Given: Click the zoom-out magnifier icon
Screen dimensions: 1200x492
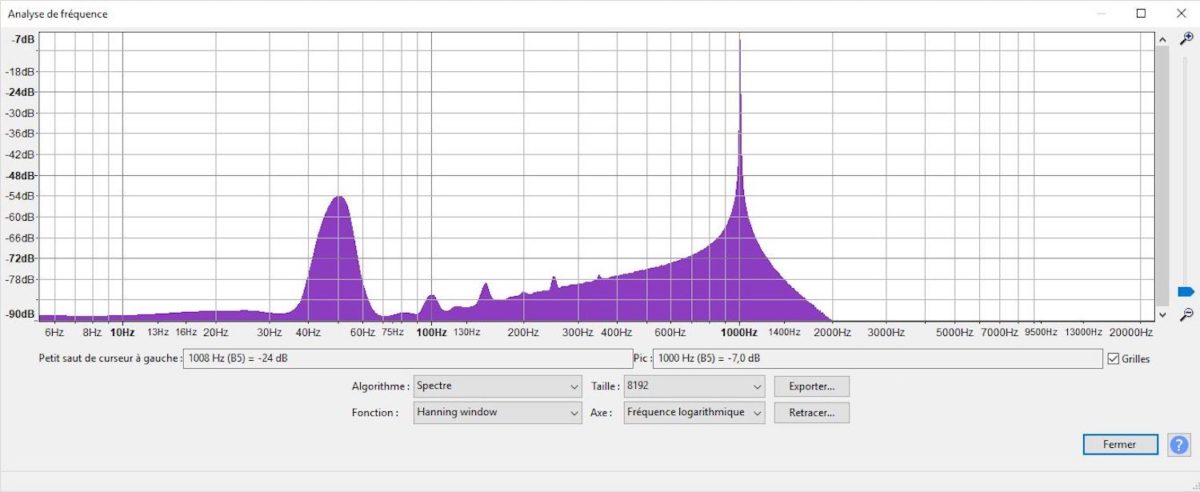Looking at the screenshot, I should pyautogui.click(x=1186, y=314).
